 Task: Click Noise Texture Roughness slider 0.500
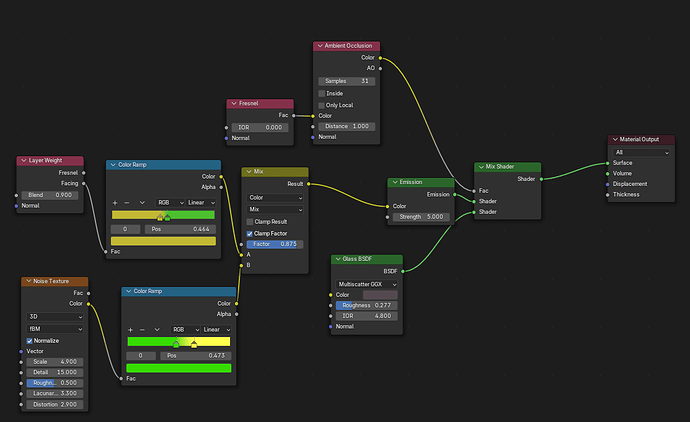pyautogui.click(x=55, y=383)
